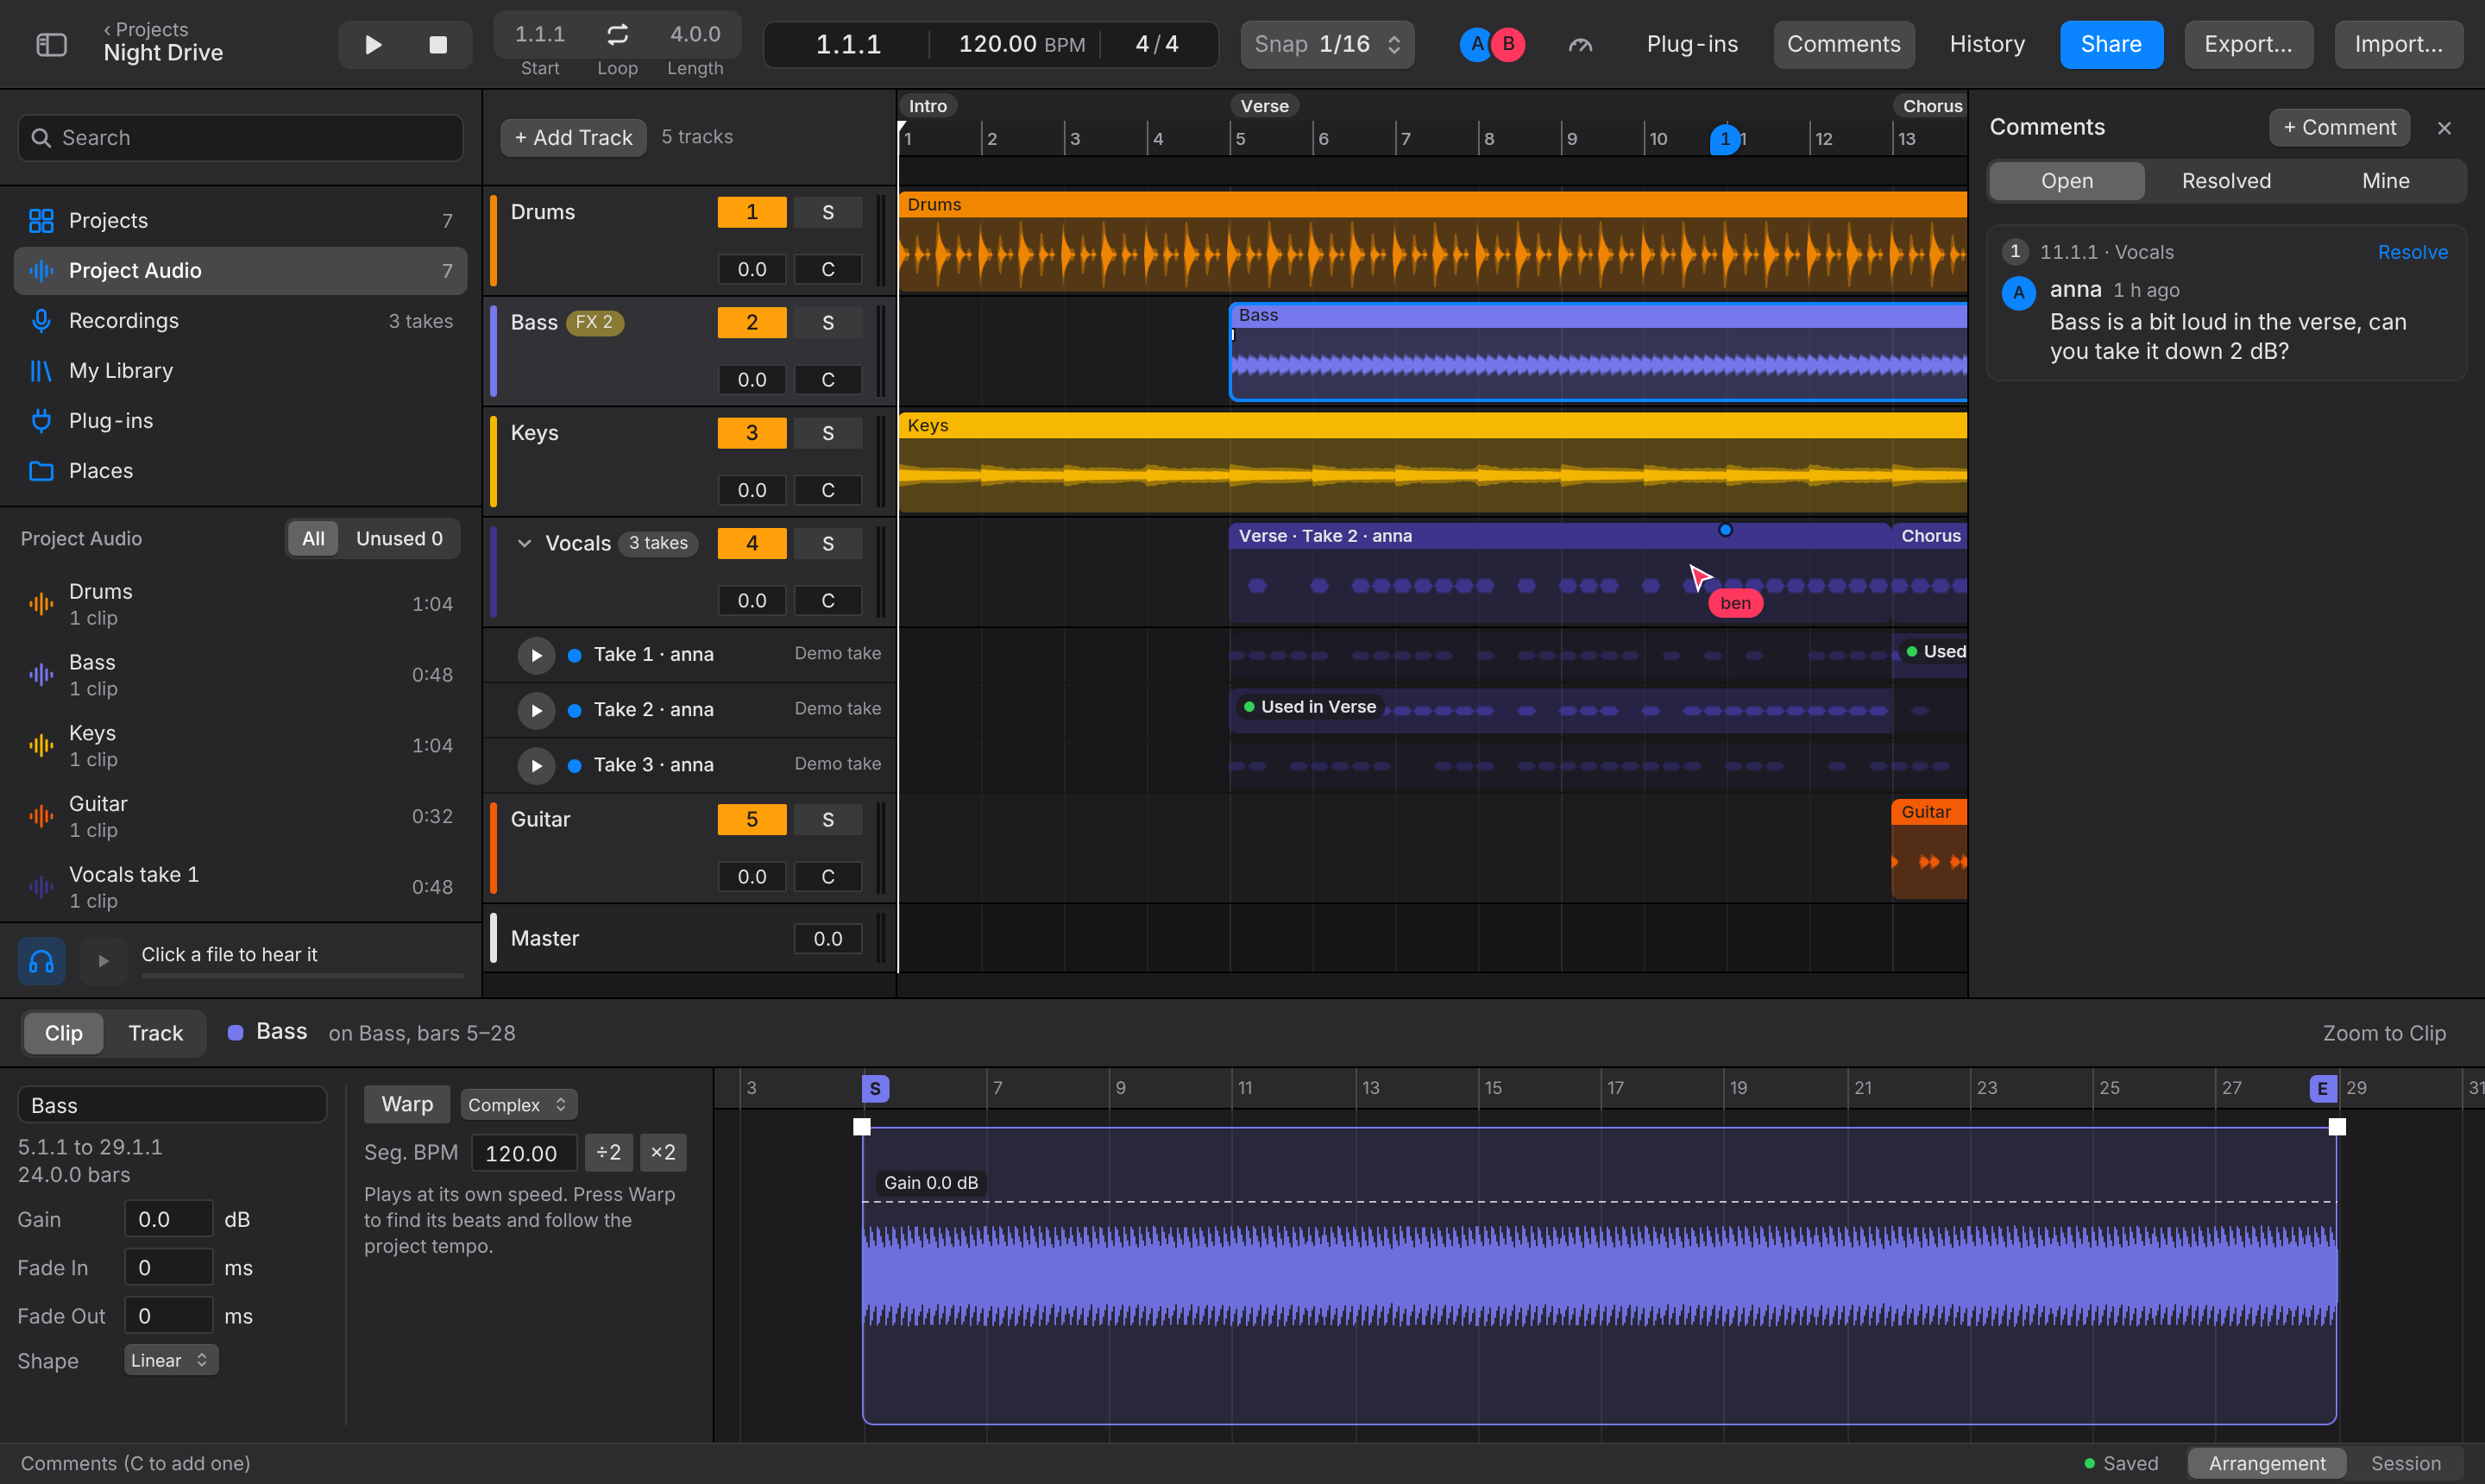Viewport: 2485px width, 1484px height.
Task: Open the Complex warp mode dropdown
Action: click(x=519, y=1105)
